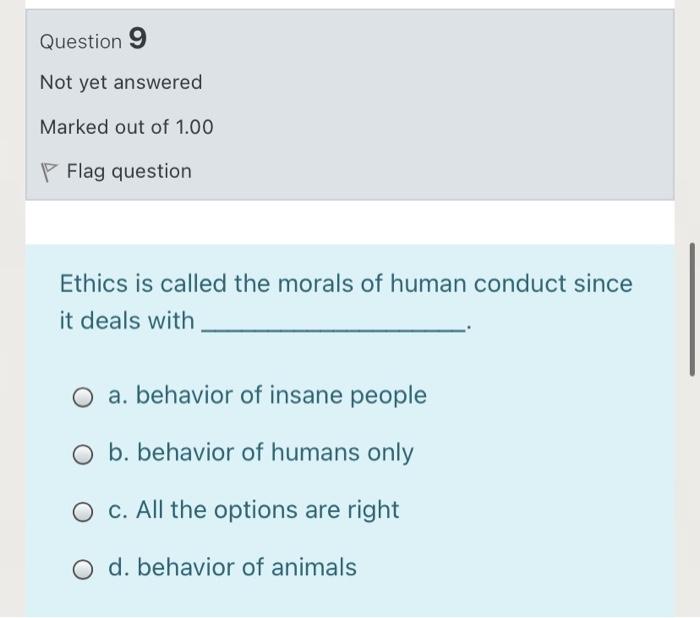700x618 pixels.
Task: Click the label 'behavior of humans only'
Action: 275,453
